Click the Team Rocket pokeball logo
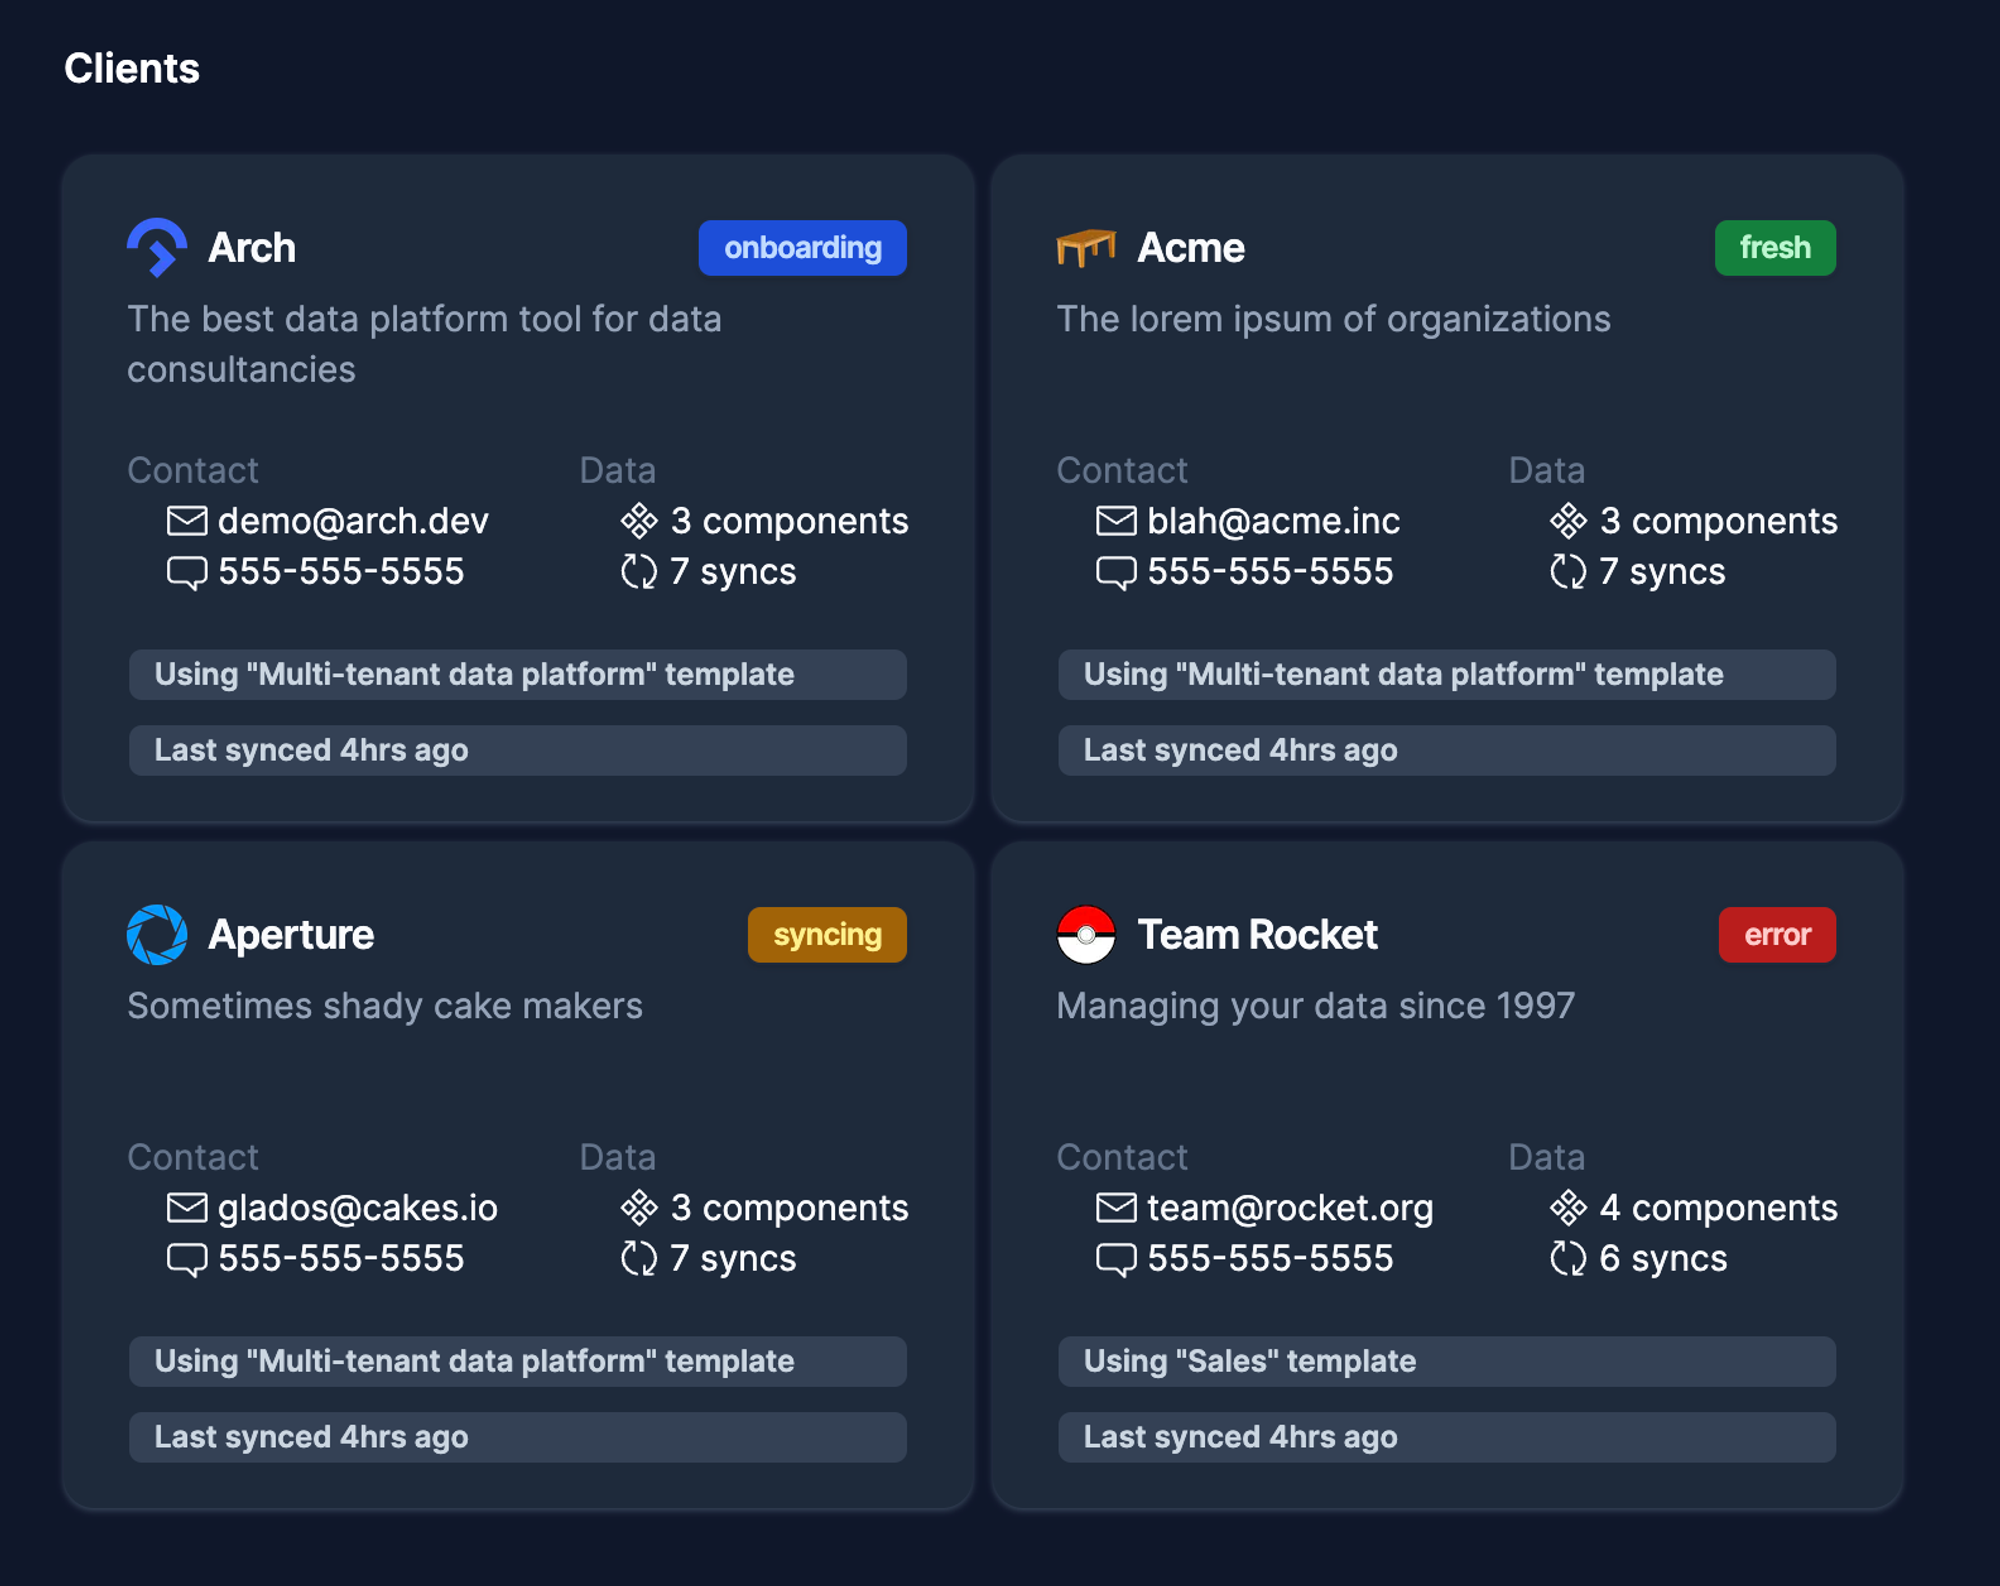Image resolution: width=2000 pixels, height=1586 pixels. tap(1086, 934)
